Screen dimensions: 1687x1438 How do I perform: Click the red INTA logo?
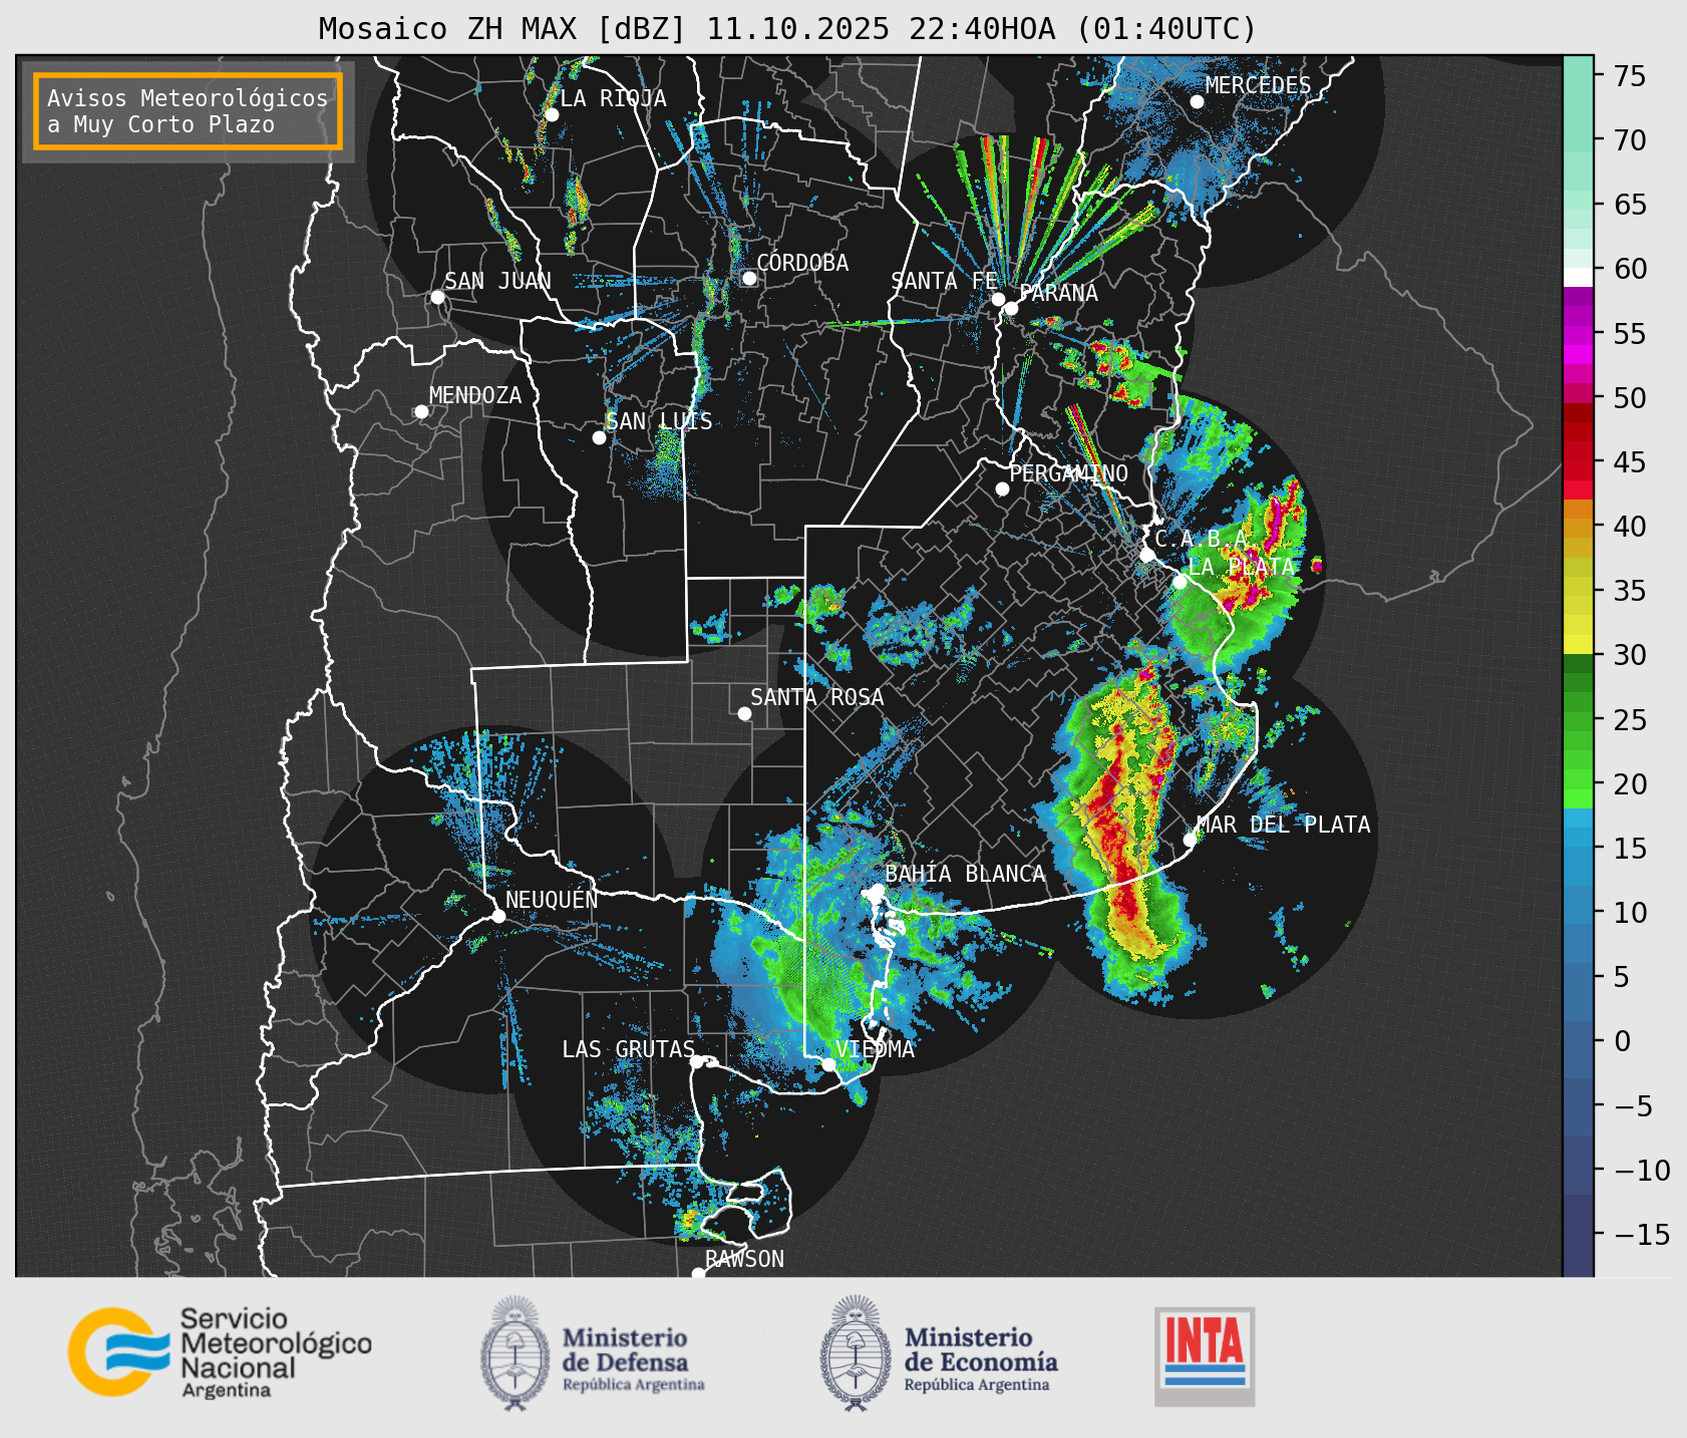pyautogui.click(x=1205, y=1357)
